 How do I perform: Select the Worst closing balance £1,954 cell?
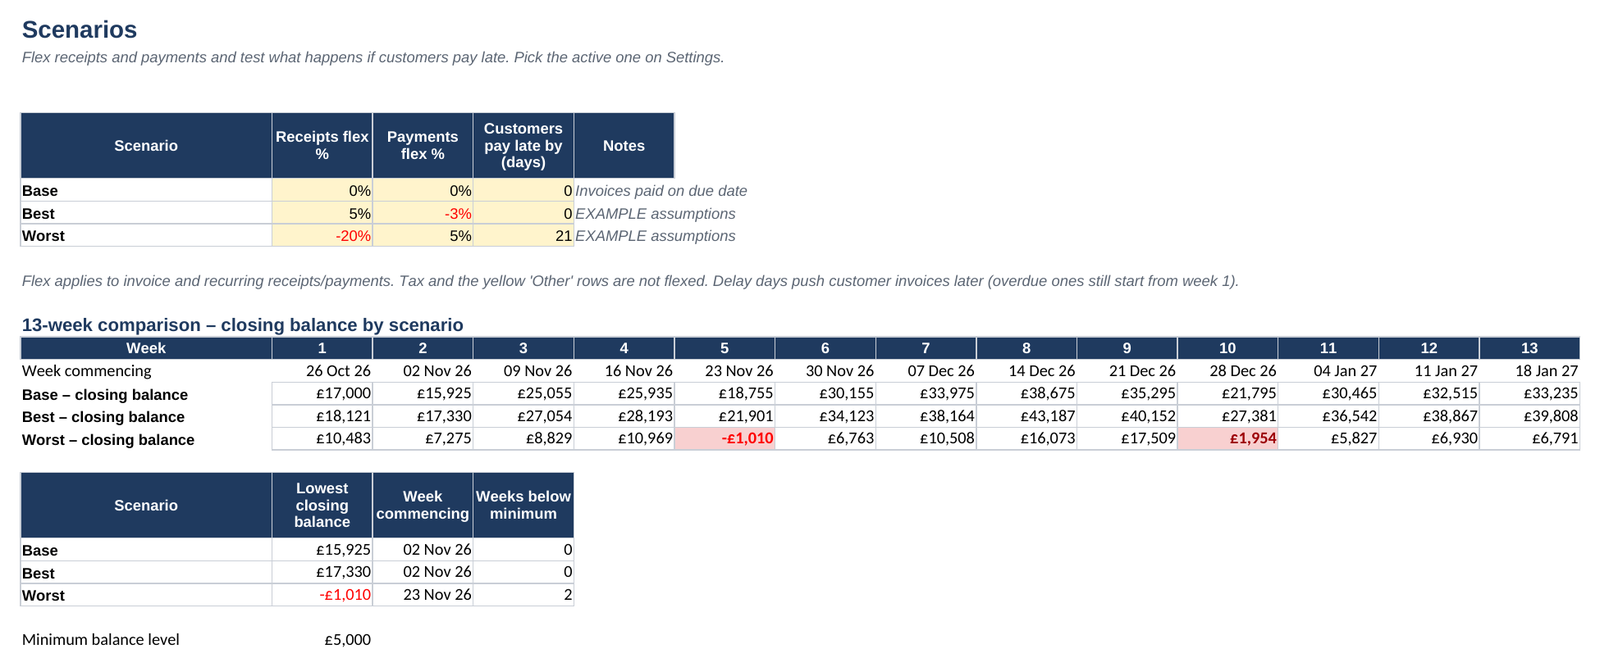tap(1228, 438)
